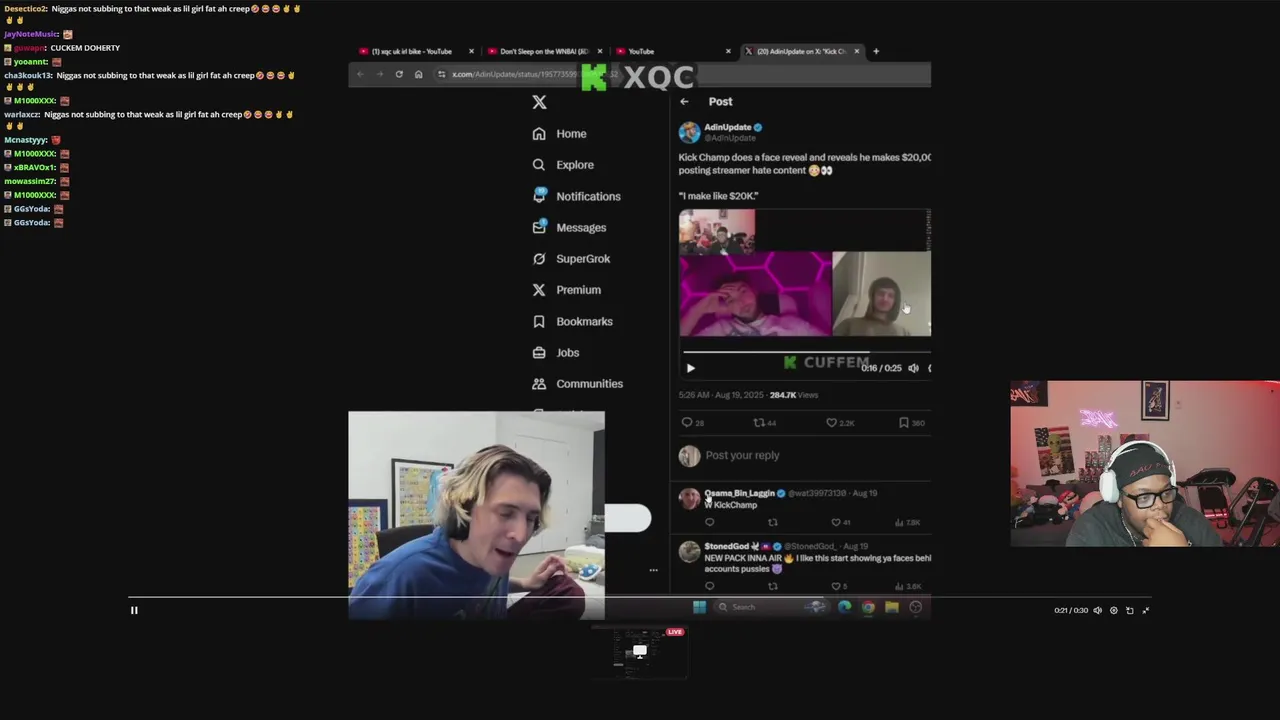Open StonedGod's profile link
The image size is (1280, 720).
point(727,546)
